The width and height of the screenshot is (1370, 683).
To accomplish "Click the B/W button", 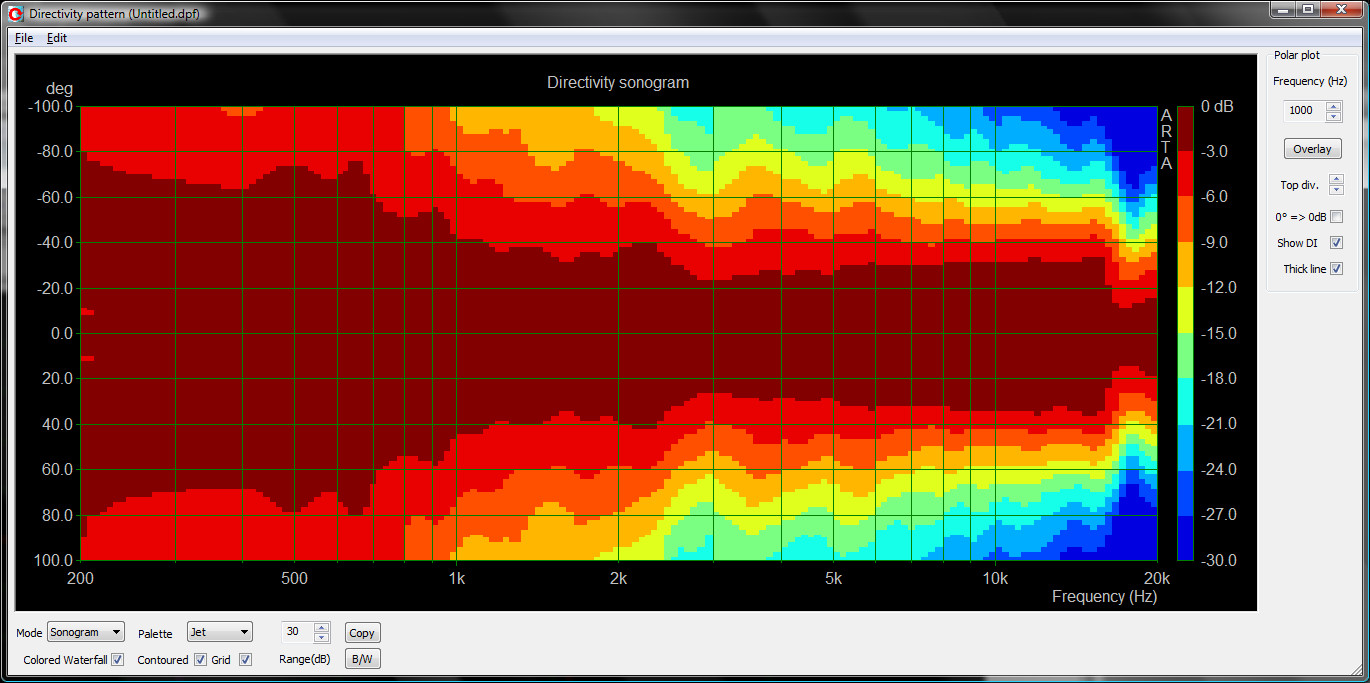I will 362,659.
